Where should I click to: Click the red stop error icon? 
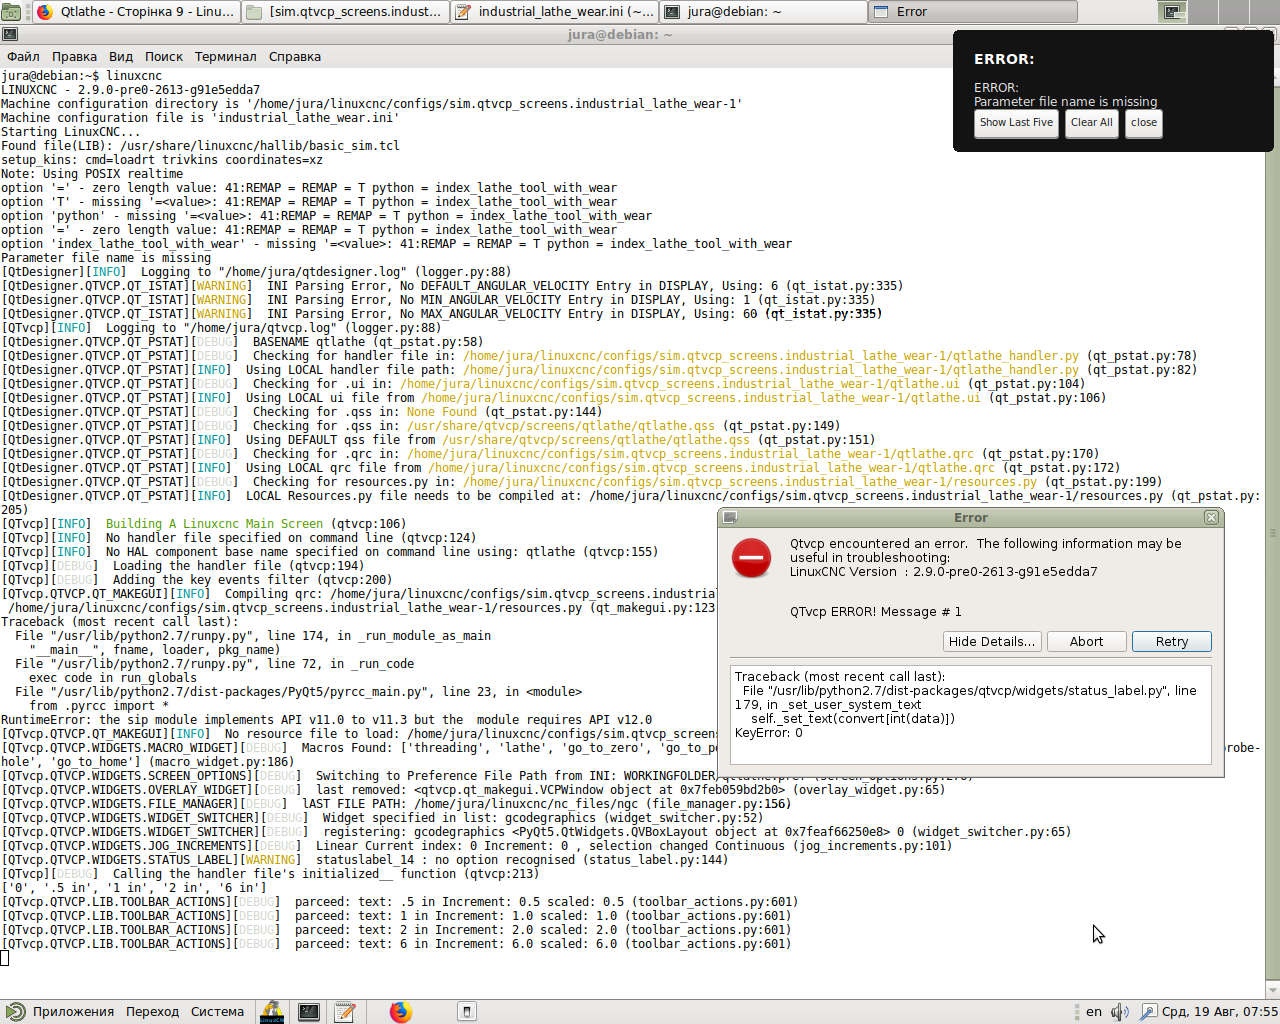click(751, 558)
